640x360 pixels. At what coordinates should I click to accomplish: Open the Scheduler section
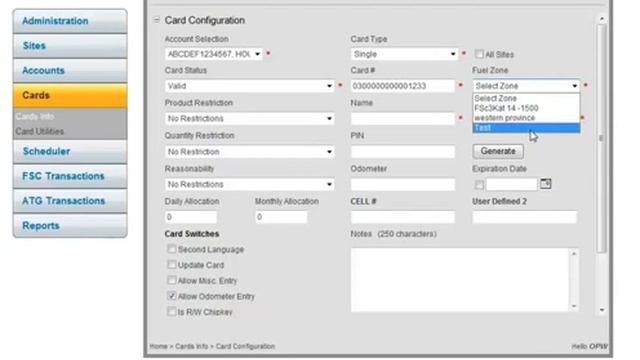click(x=70, y=151)
